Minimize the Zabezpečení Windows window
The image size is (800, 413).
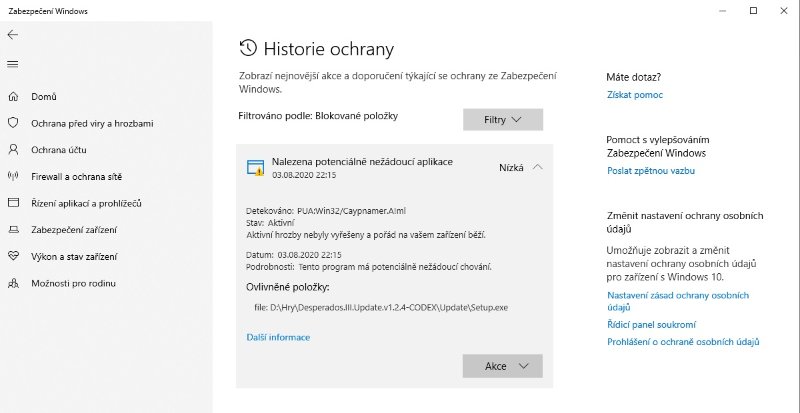(722, 11)
